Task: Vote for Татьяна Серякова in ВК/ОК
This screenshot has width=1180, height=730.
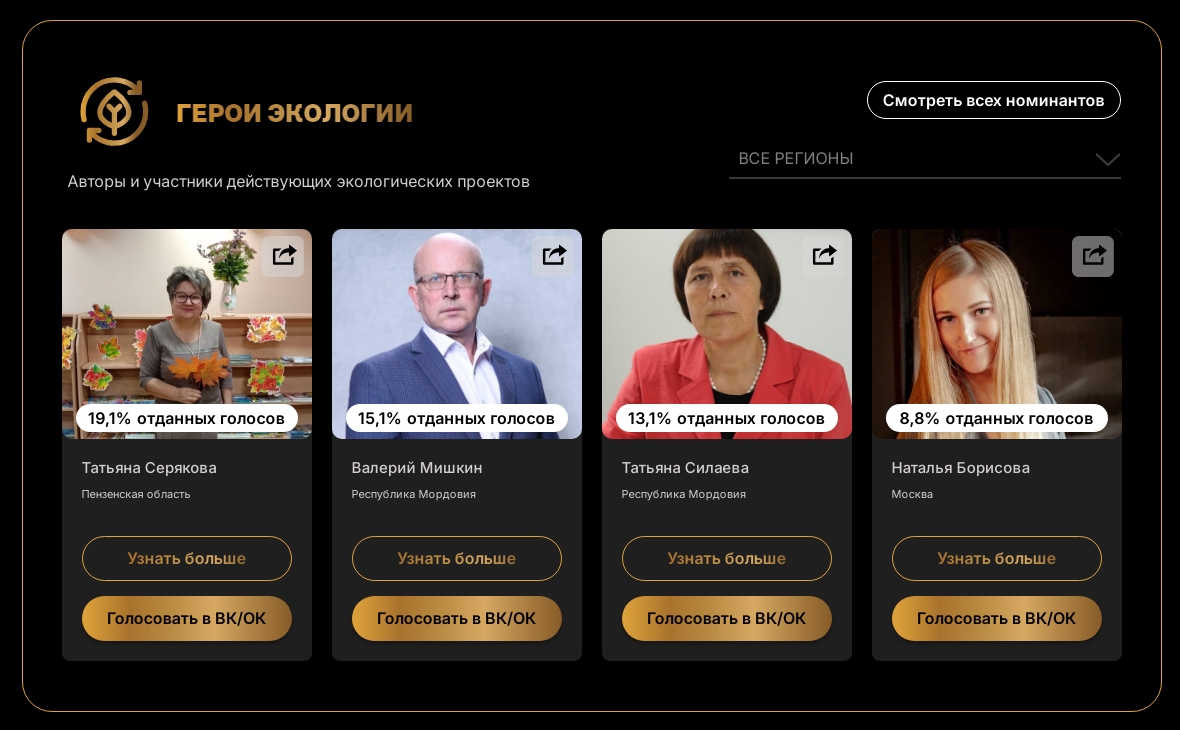Action: click(187, 619)
